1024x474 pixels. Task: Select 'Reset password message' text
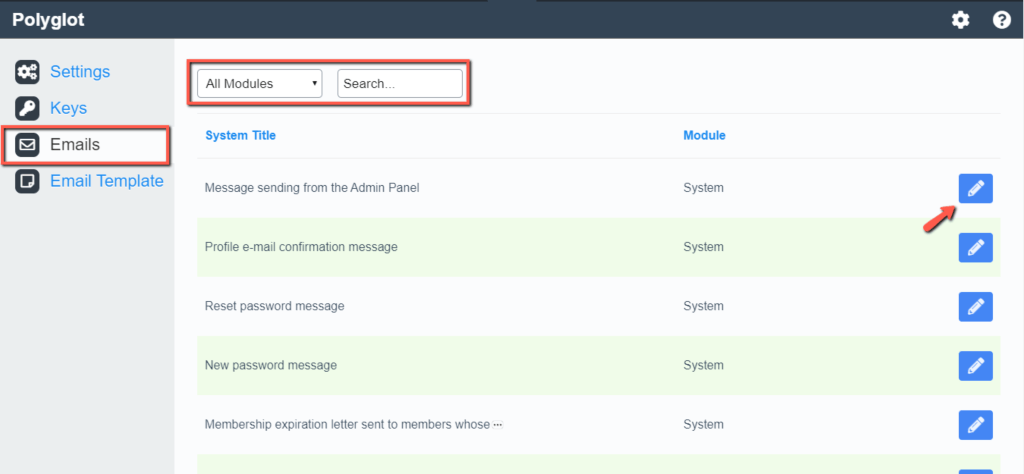pyautogui.click(x=274, y=306)
